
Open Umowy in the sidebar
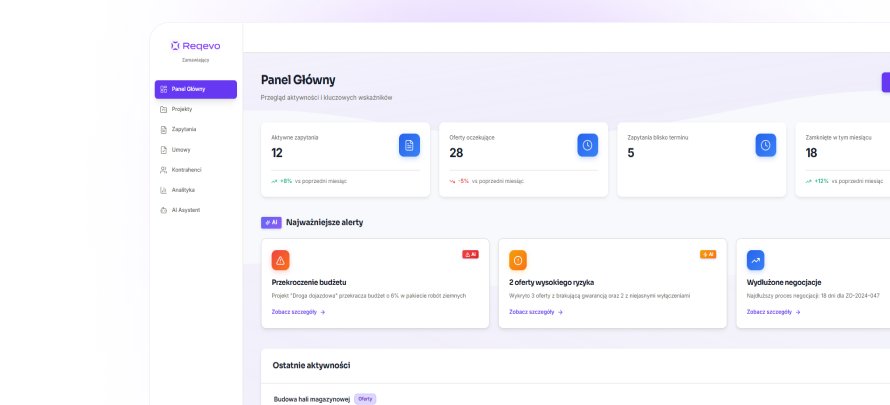coord(196,150)
